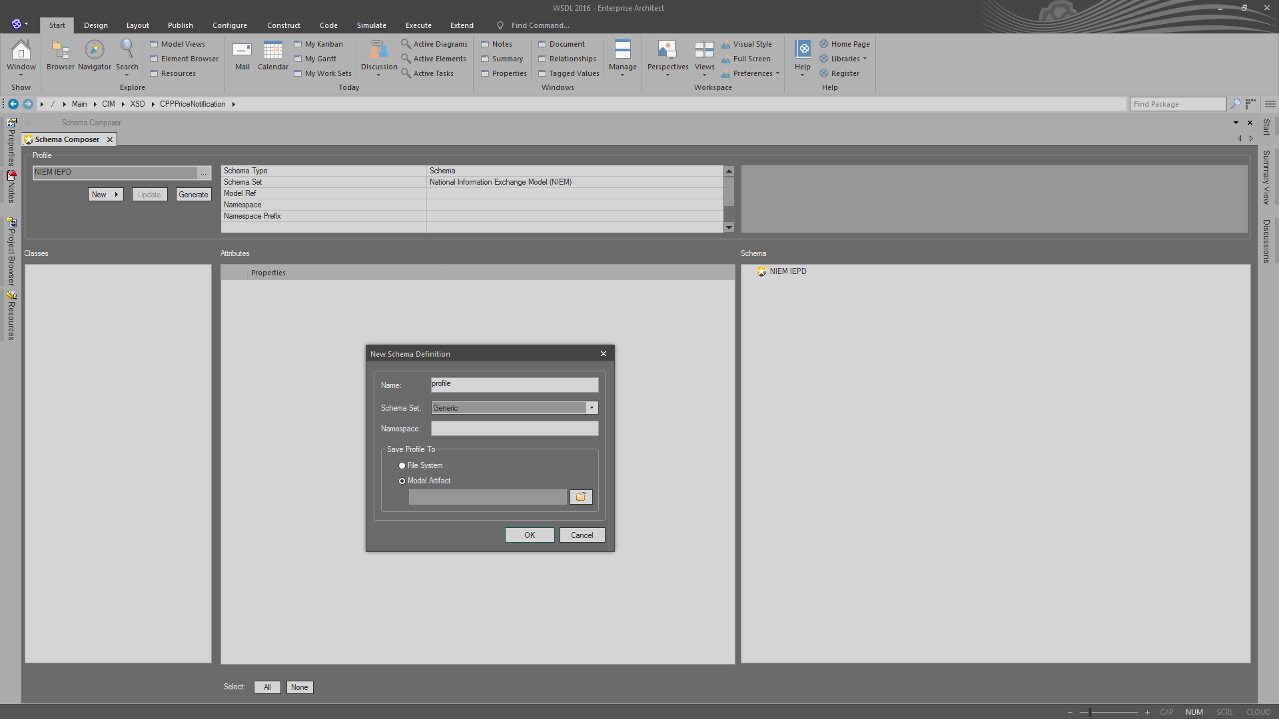
Task: Click the CPPPriceNotification breadcrumb
Action: point(193,104)
